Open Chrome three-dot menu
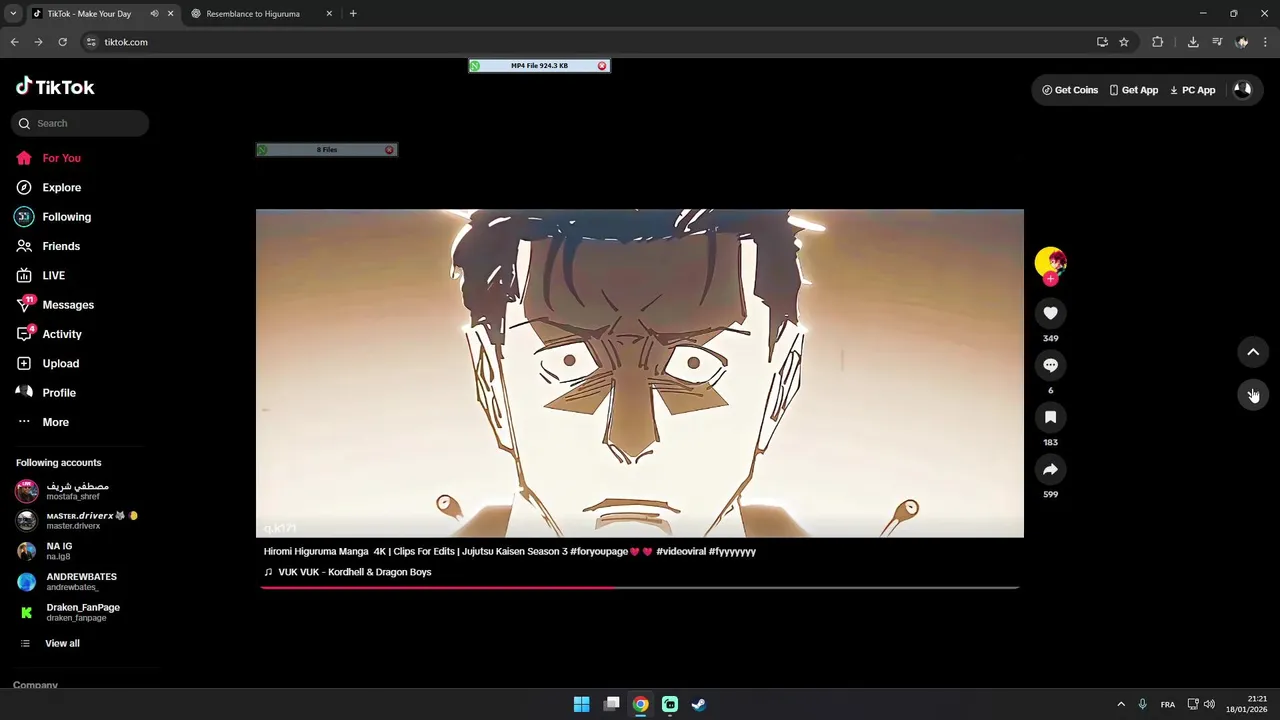 pyautogui.click(x=1265, y=42)
